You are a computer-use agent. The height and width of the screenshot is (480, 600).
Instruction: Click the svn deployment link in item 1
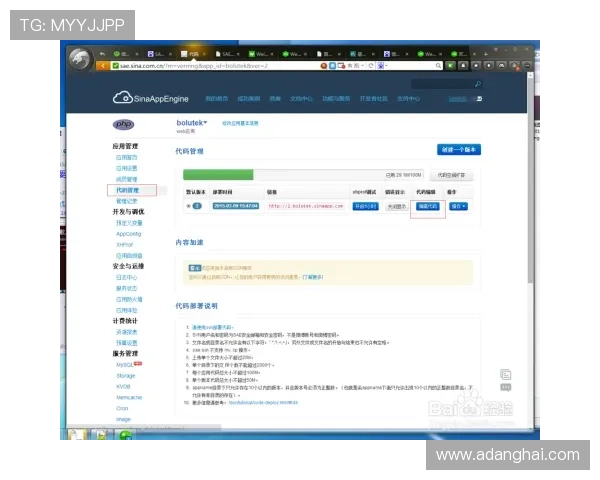(x=212, y=327)
